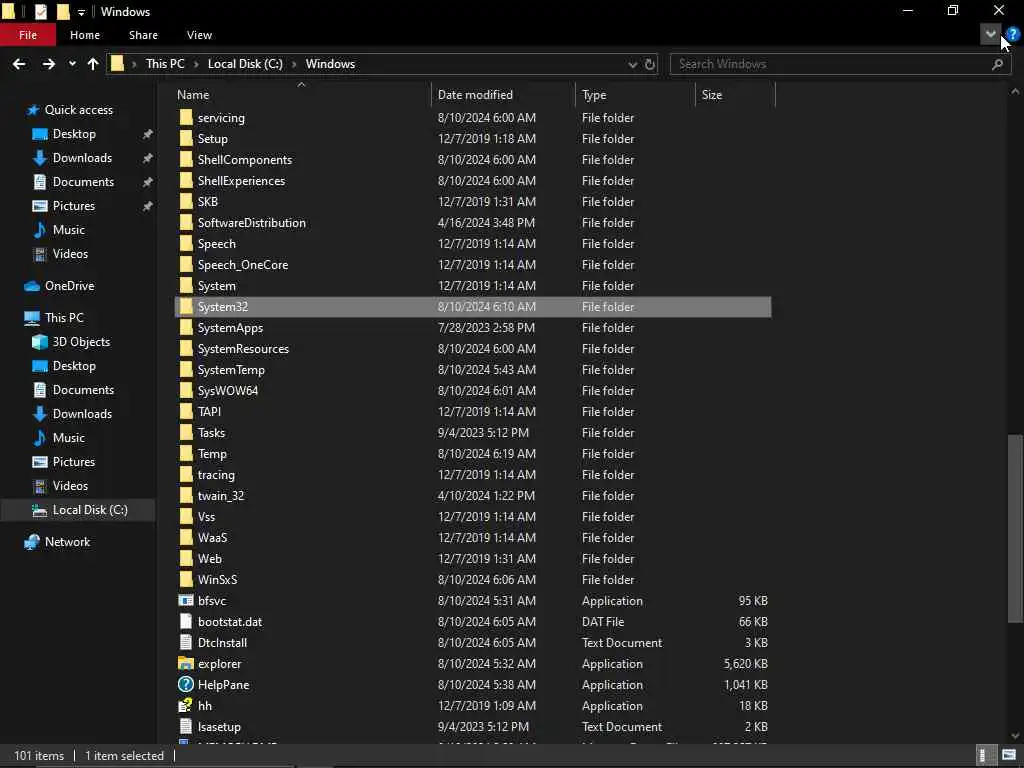Open the Help question mark icon

click(1013, 34)
